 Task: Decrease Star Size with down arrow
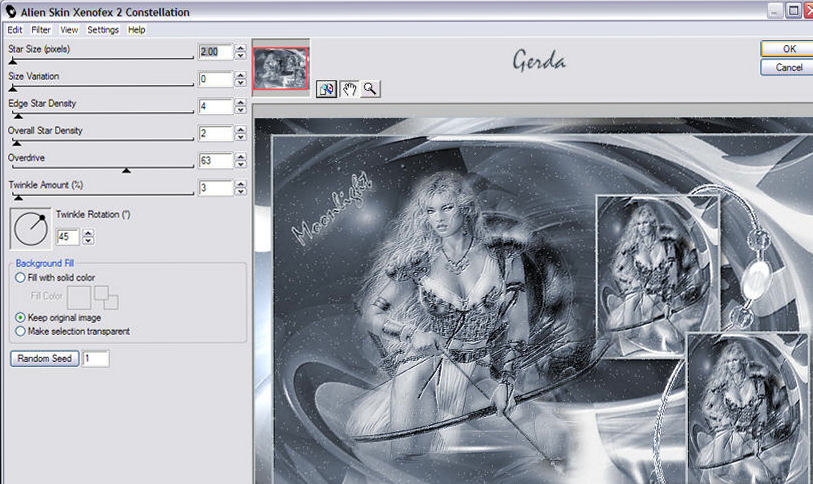(x=240, y=56)
